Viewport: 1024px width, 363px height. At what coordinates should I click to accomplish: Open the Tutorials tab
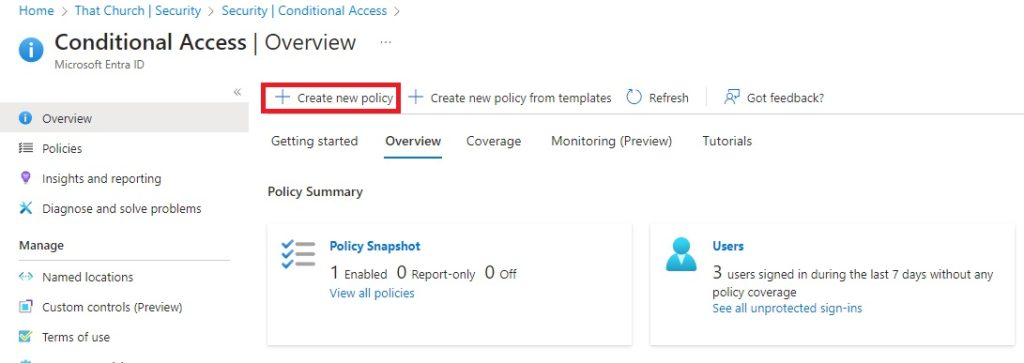pos(727,141)
